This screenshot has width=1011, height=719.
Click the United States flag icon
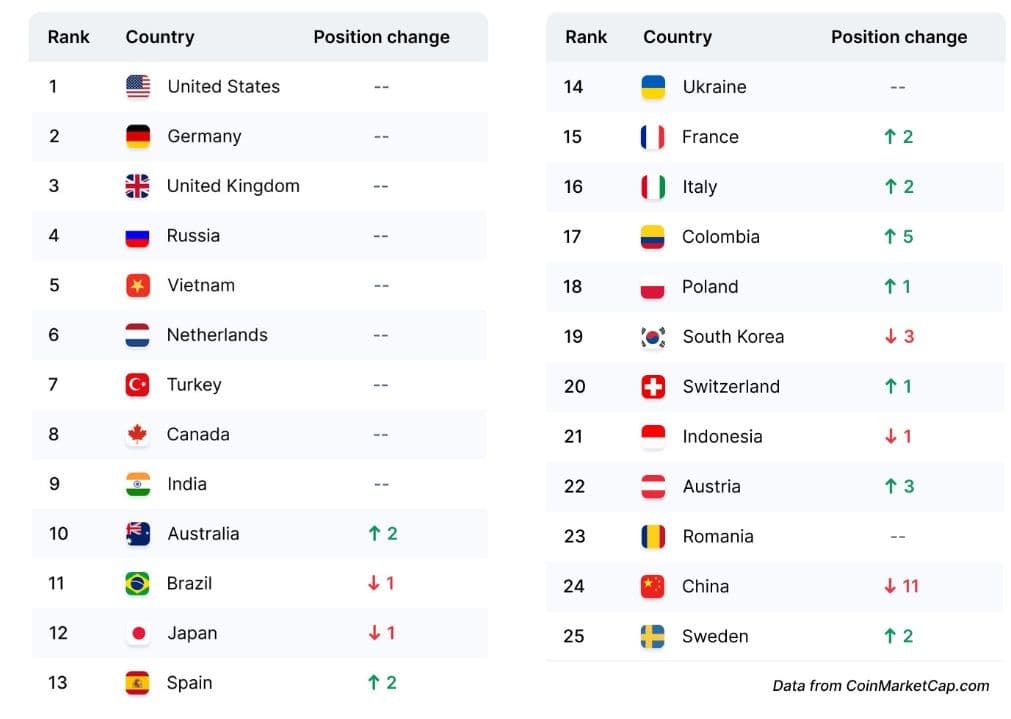click(138, 87)
